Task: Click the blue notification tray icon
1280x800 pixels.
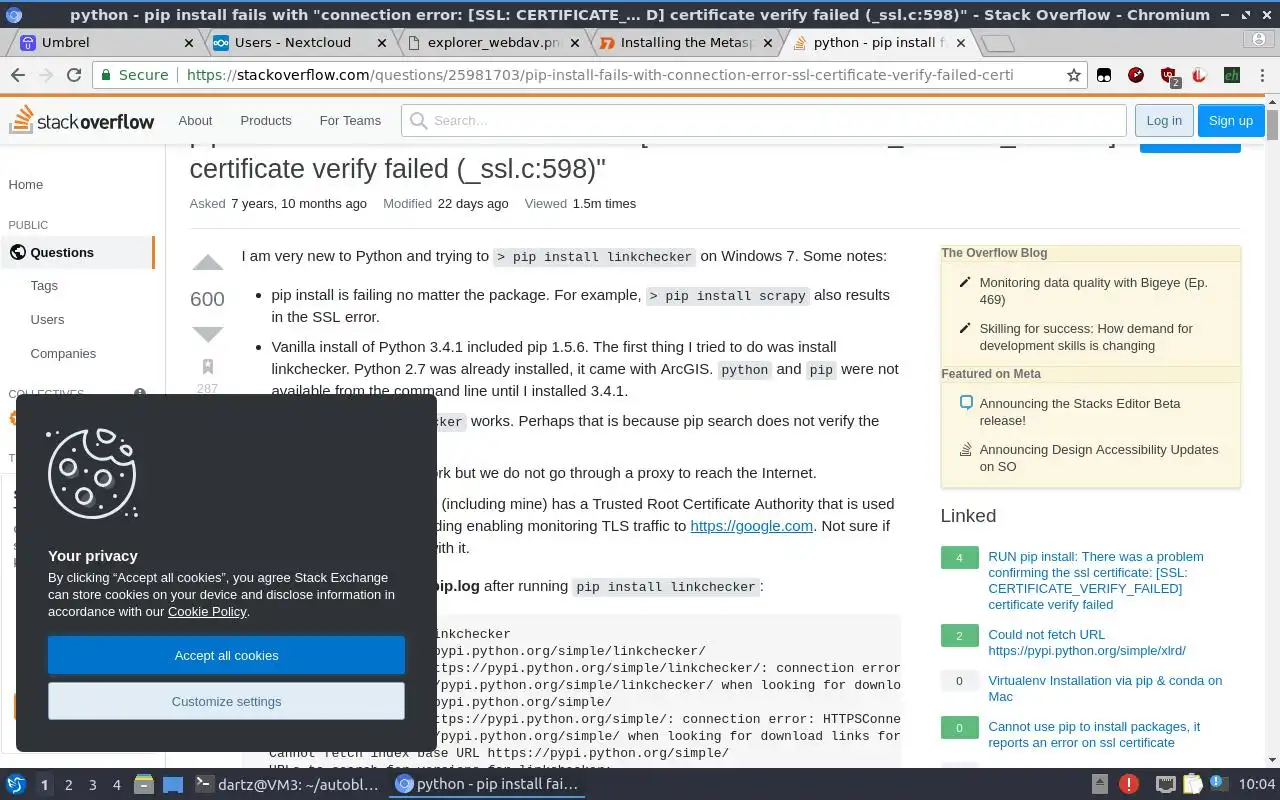Action: click(x=1218, y=784)
